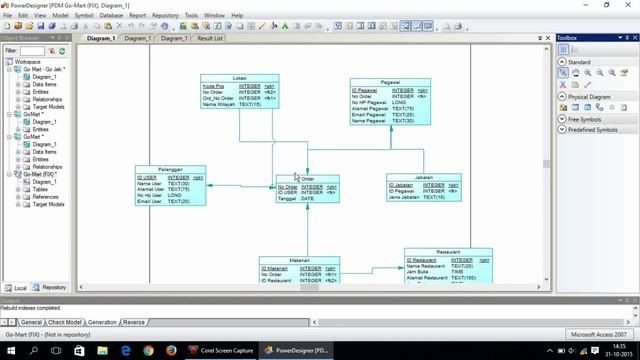Expand the Relationships folder under Go Mart - Go Jek
Screen dimensions: 640x360
(18, 99)
